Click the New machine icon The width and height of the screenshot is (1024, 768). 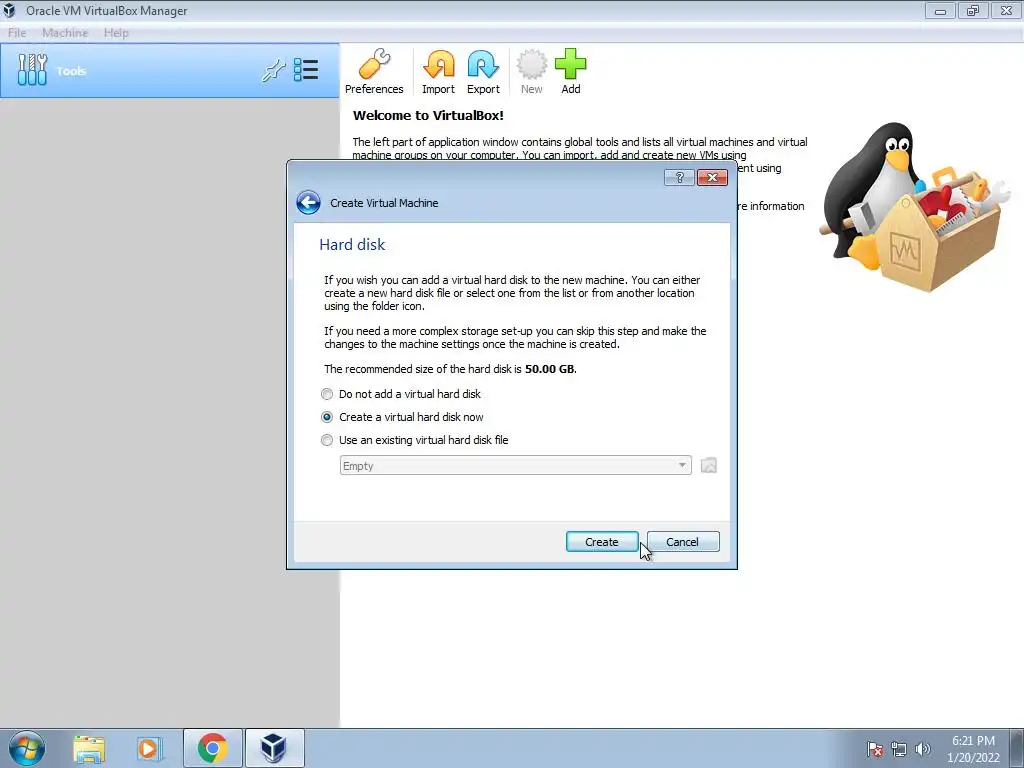click(532, 72)
